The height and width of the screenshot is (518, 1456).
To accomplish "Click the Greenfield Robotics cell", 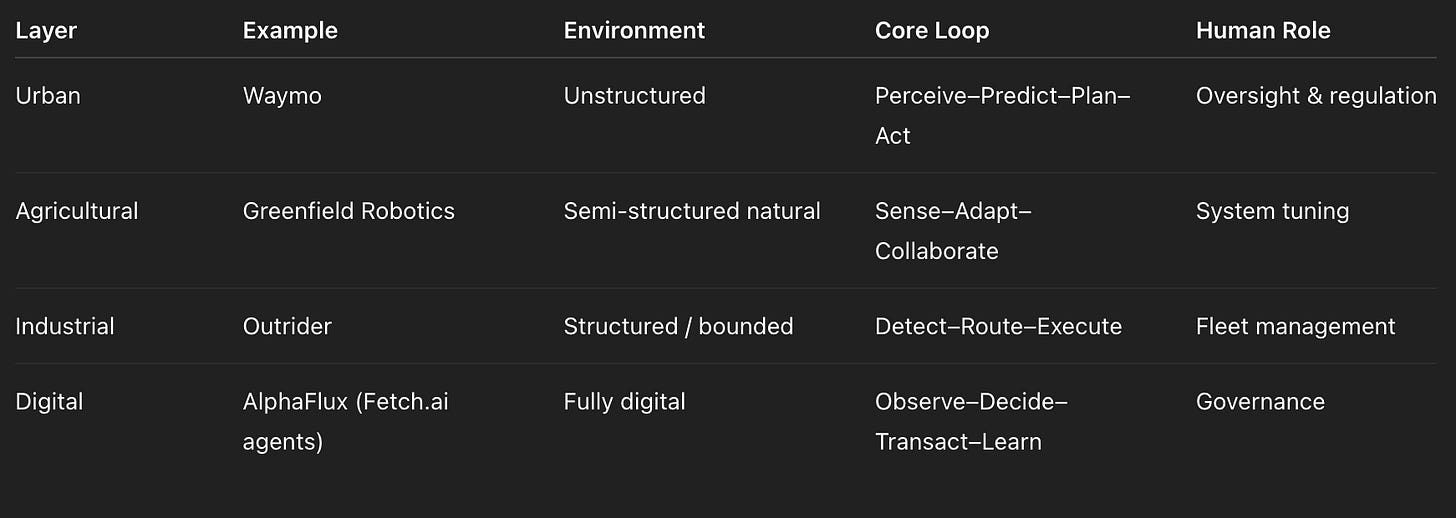I will pos(349,211).
